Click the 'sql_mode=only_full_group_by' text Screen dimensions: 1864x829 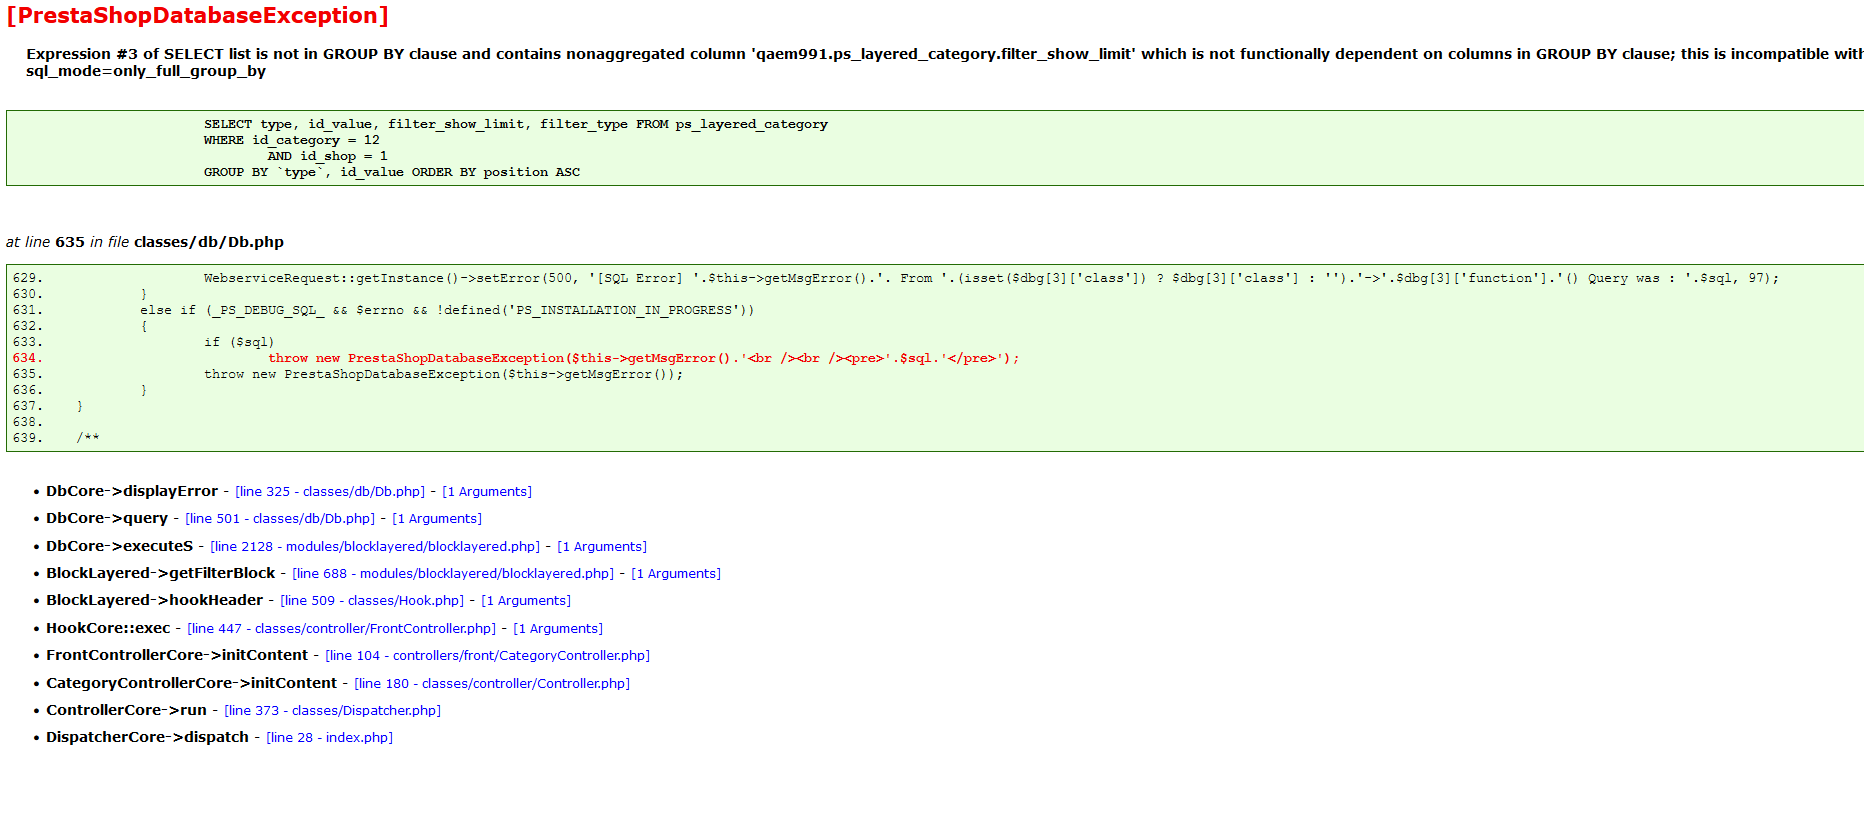coord(146,71)
